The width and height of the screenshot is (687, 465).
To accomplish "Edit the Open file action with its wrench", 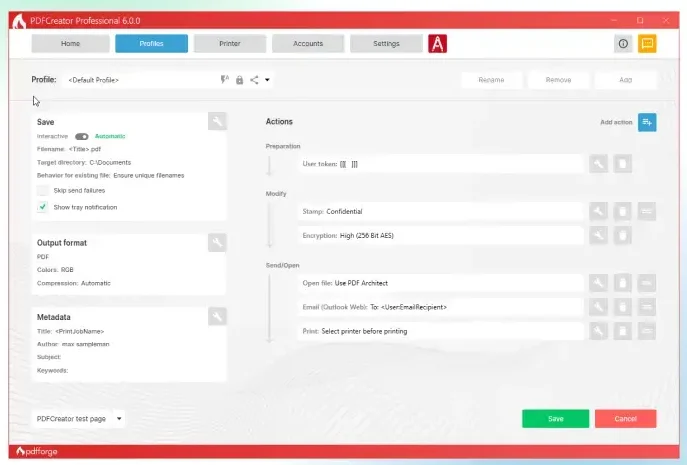I will point(598,283).
